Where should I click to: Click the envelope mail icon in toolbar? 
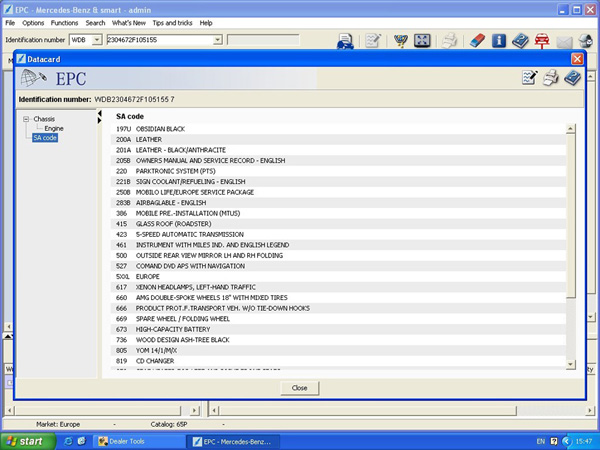pyautogui.click(x=564, y=42)
